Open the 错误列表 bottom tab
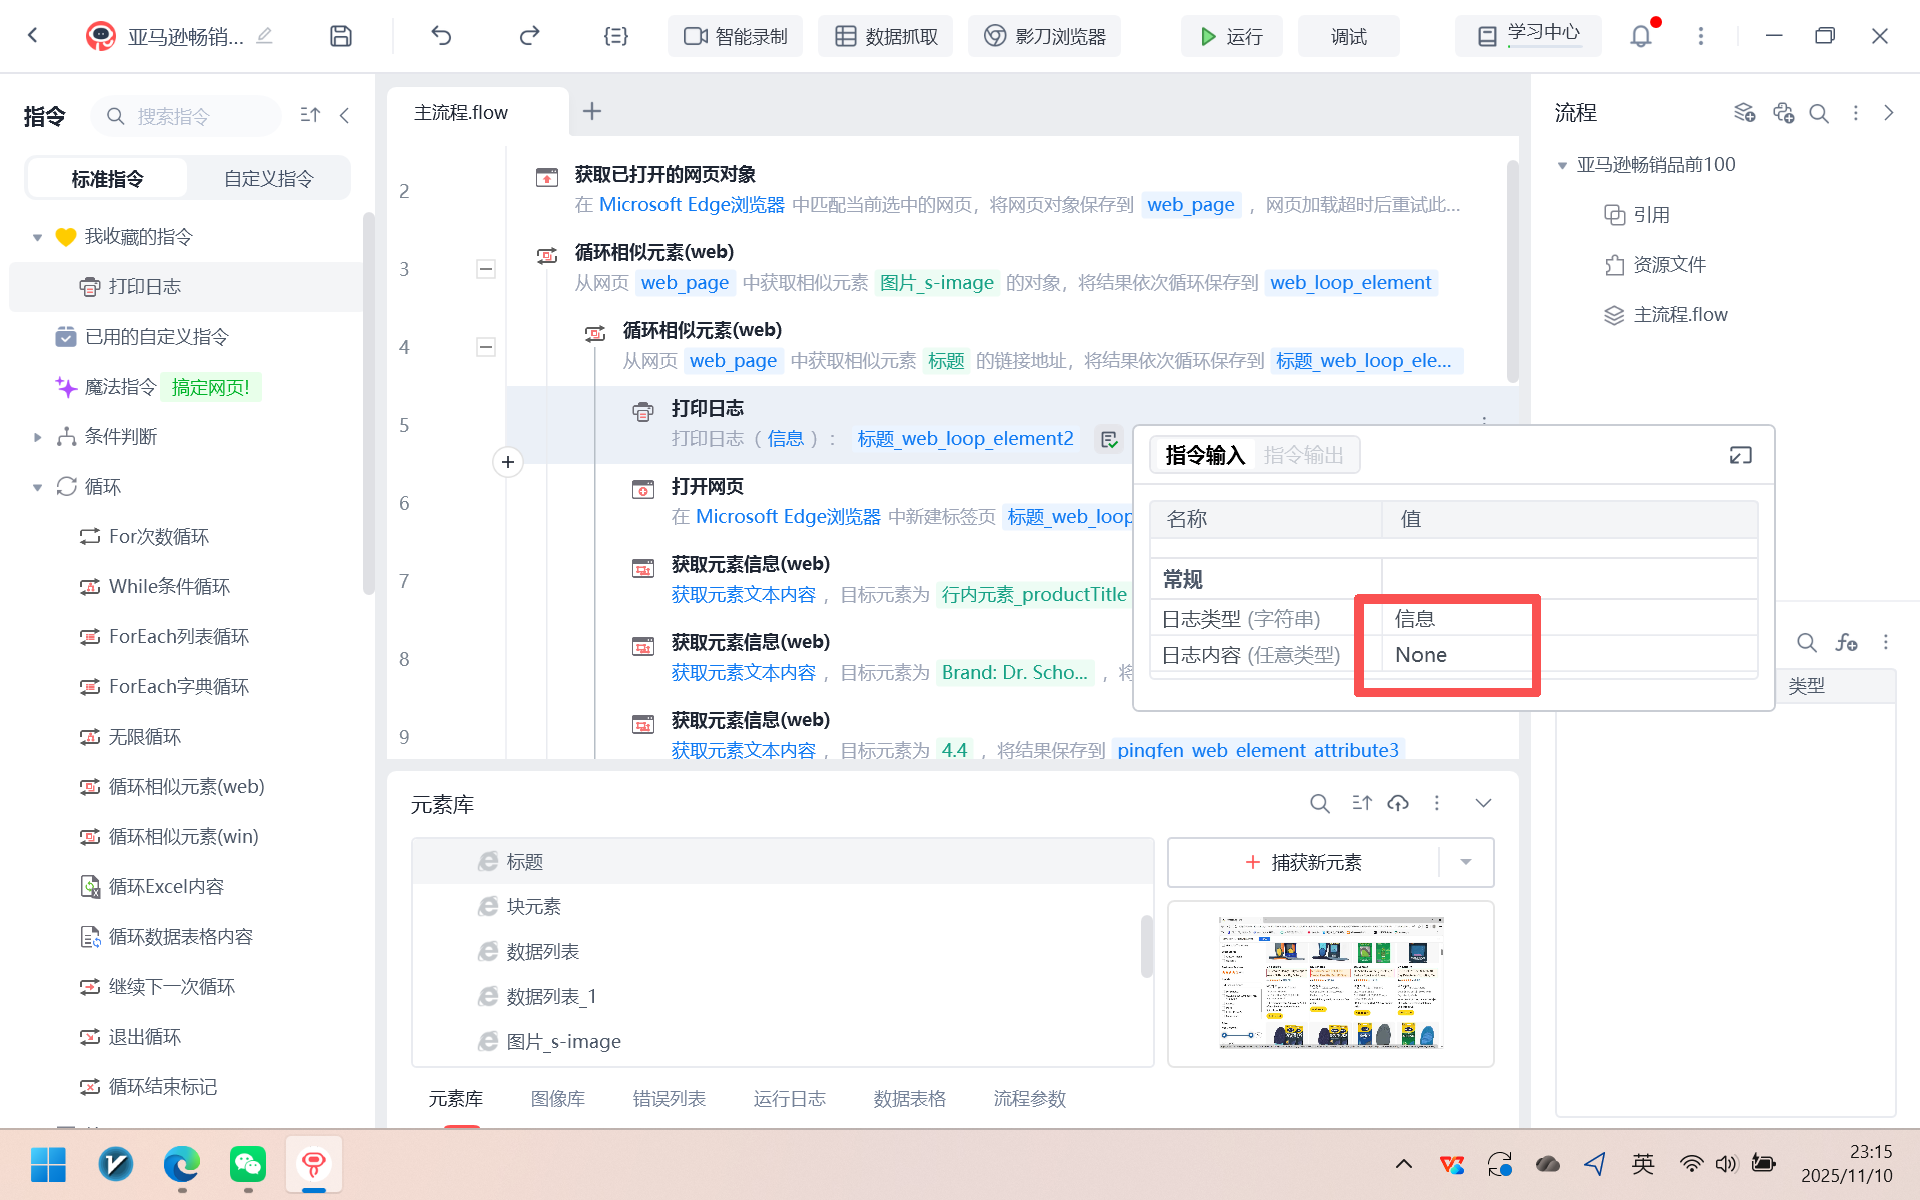Viewport: 1920px width, 1200px height. pos(669,1098)
